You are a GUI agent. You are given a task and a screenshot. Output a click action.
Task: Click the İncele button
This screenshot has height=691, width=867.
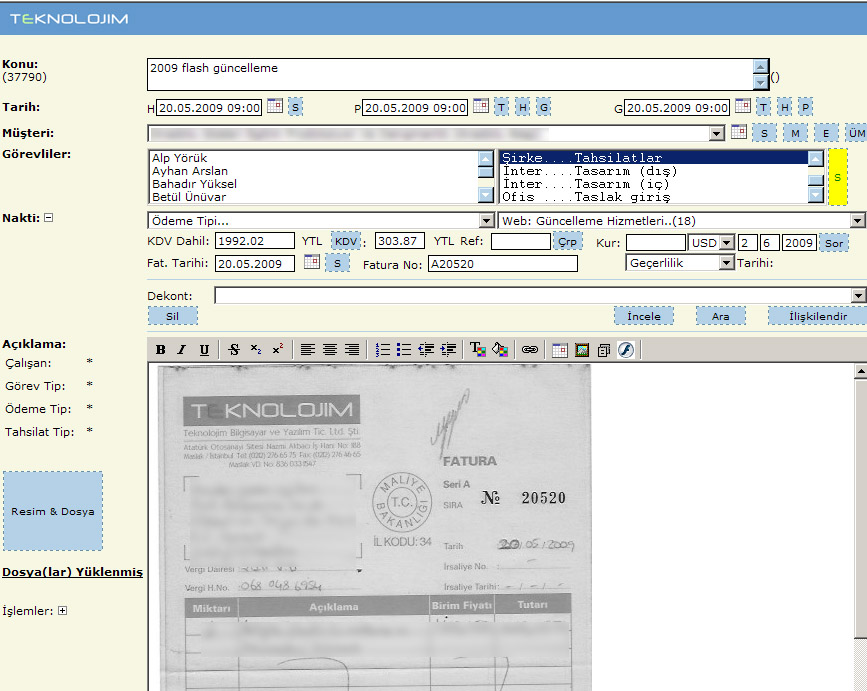tap(644, 316)
